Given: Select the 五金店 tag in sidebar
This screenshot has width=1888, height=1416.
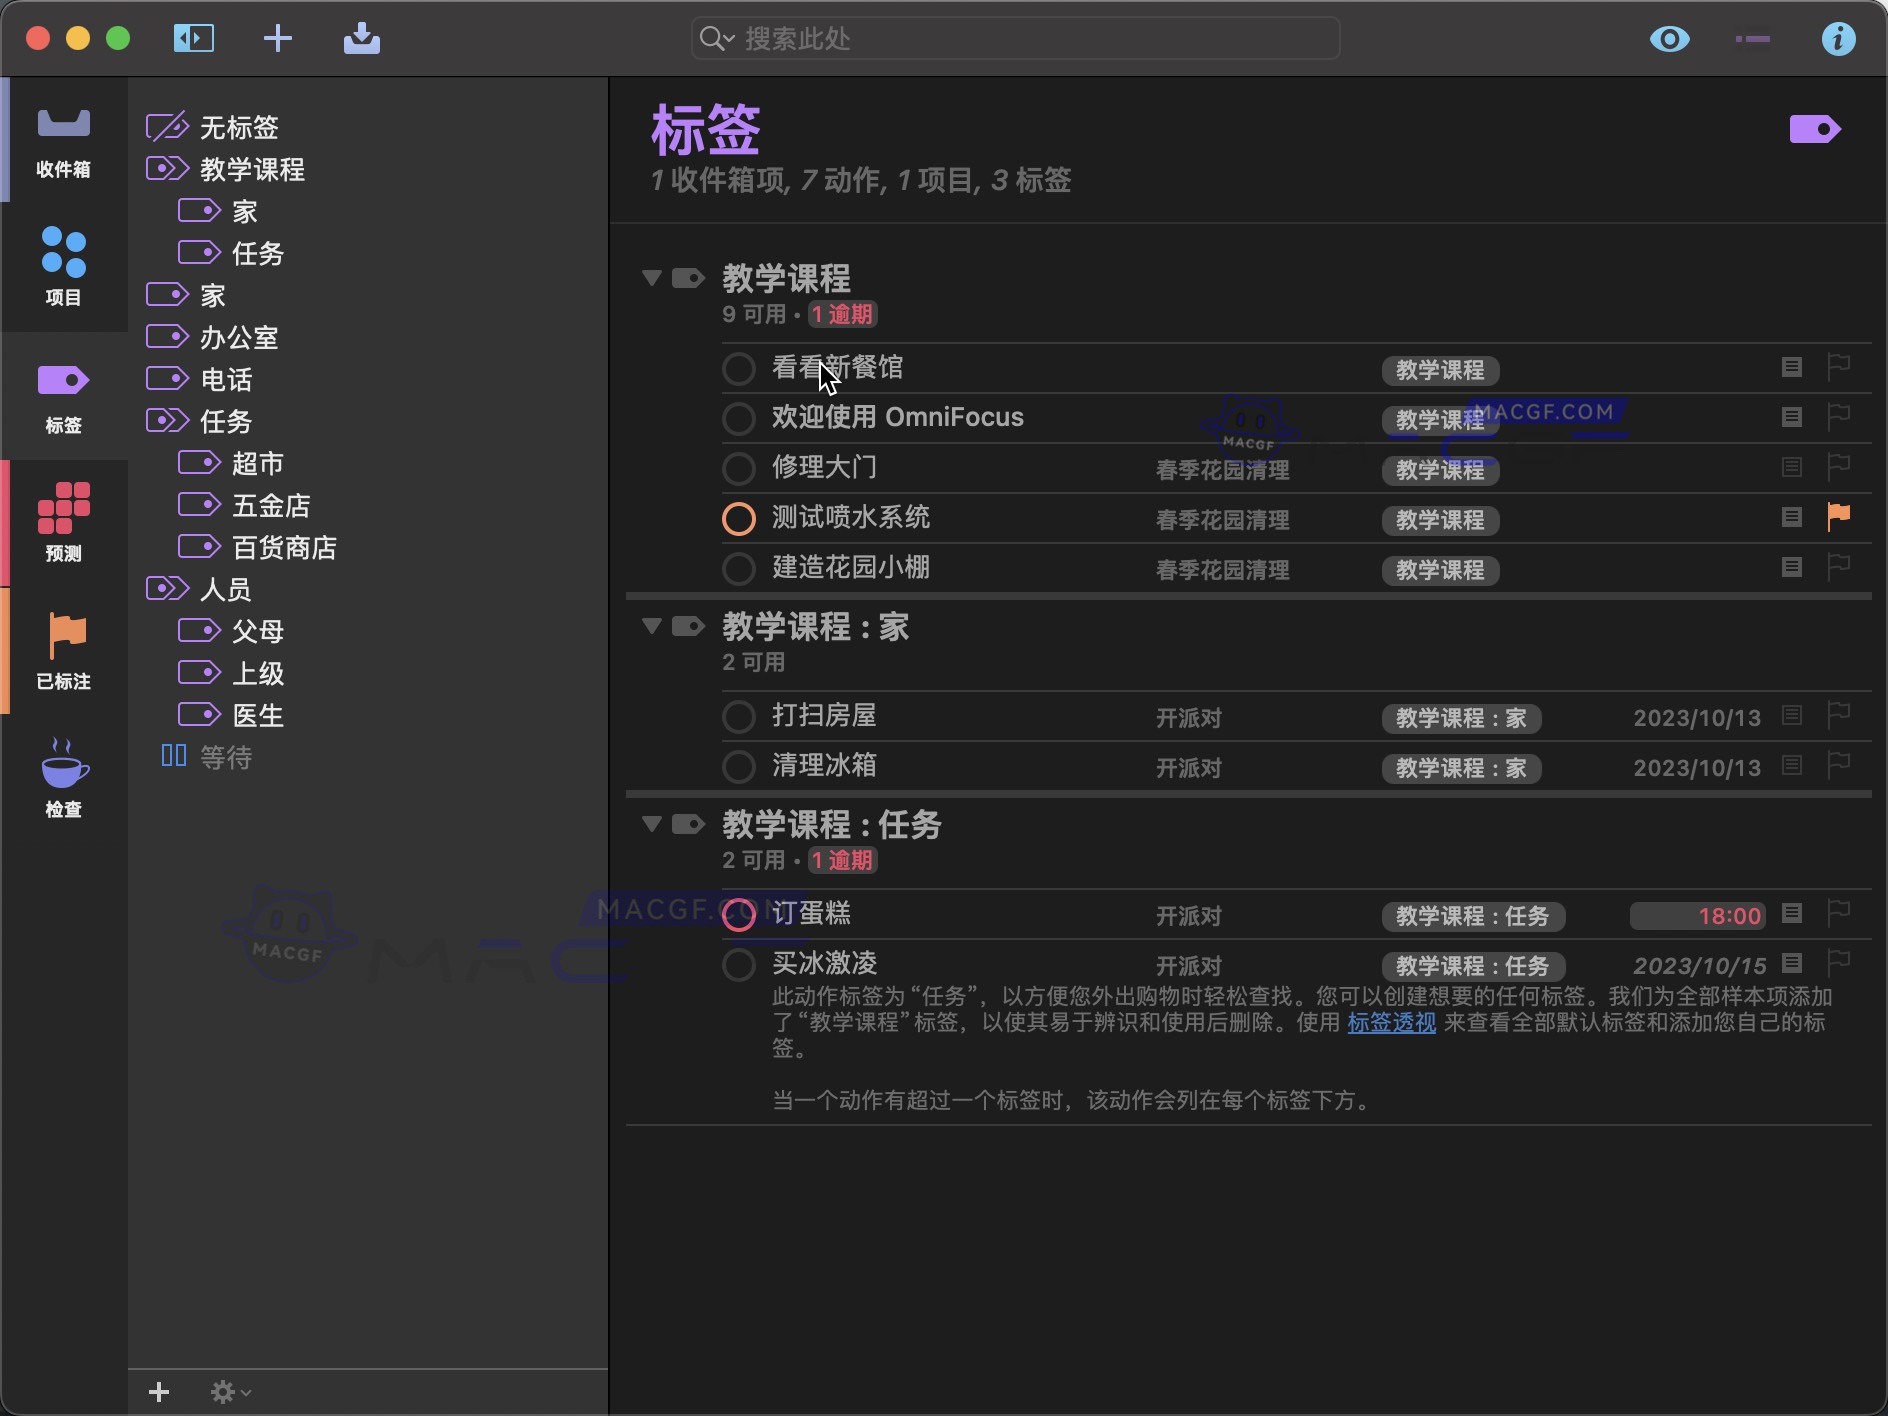Looking at the screenshot, I should coord(270,504).
